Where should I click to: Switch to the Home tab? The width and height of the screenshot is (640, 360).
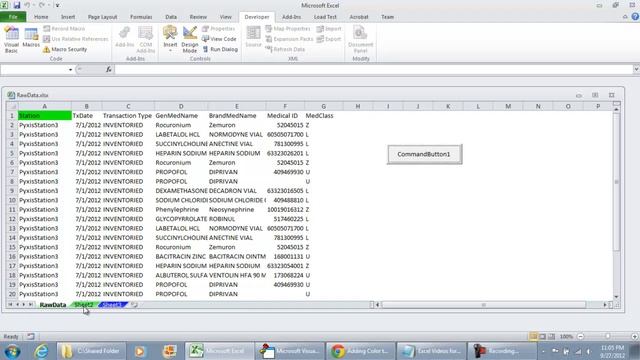point(41,17)
